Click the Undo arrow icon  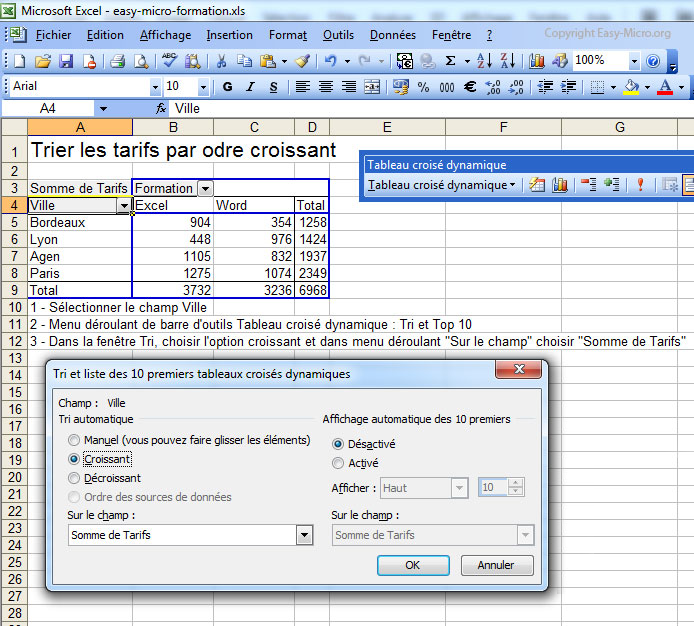[x=331, y=61]
